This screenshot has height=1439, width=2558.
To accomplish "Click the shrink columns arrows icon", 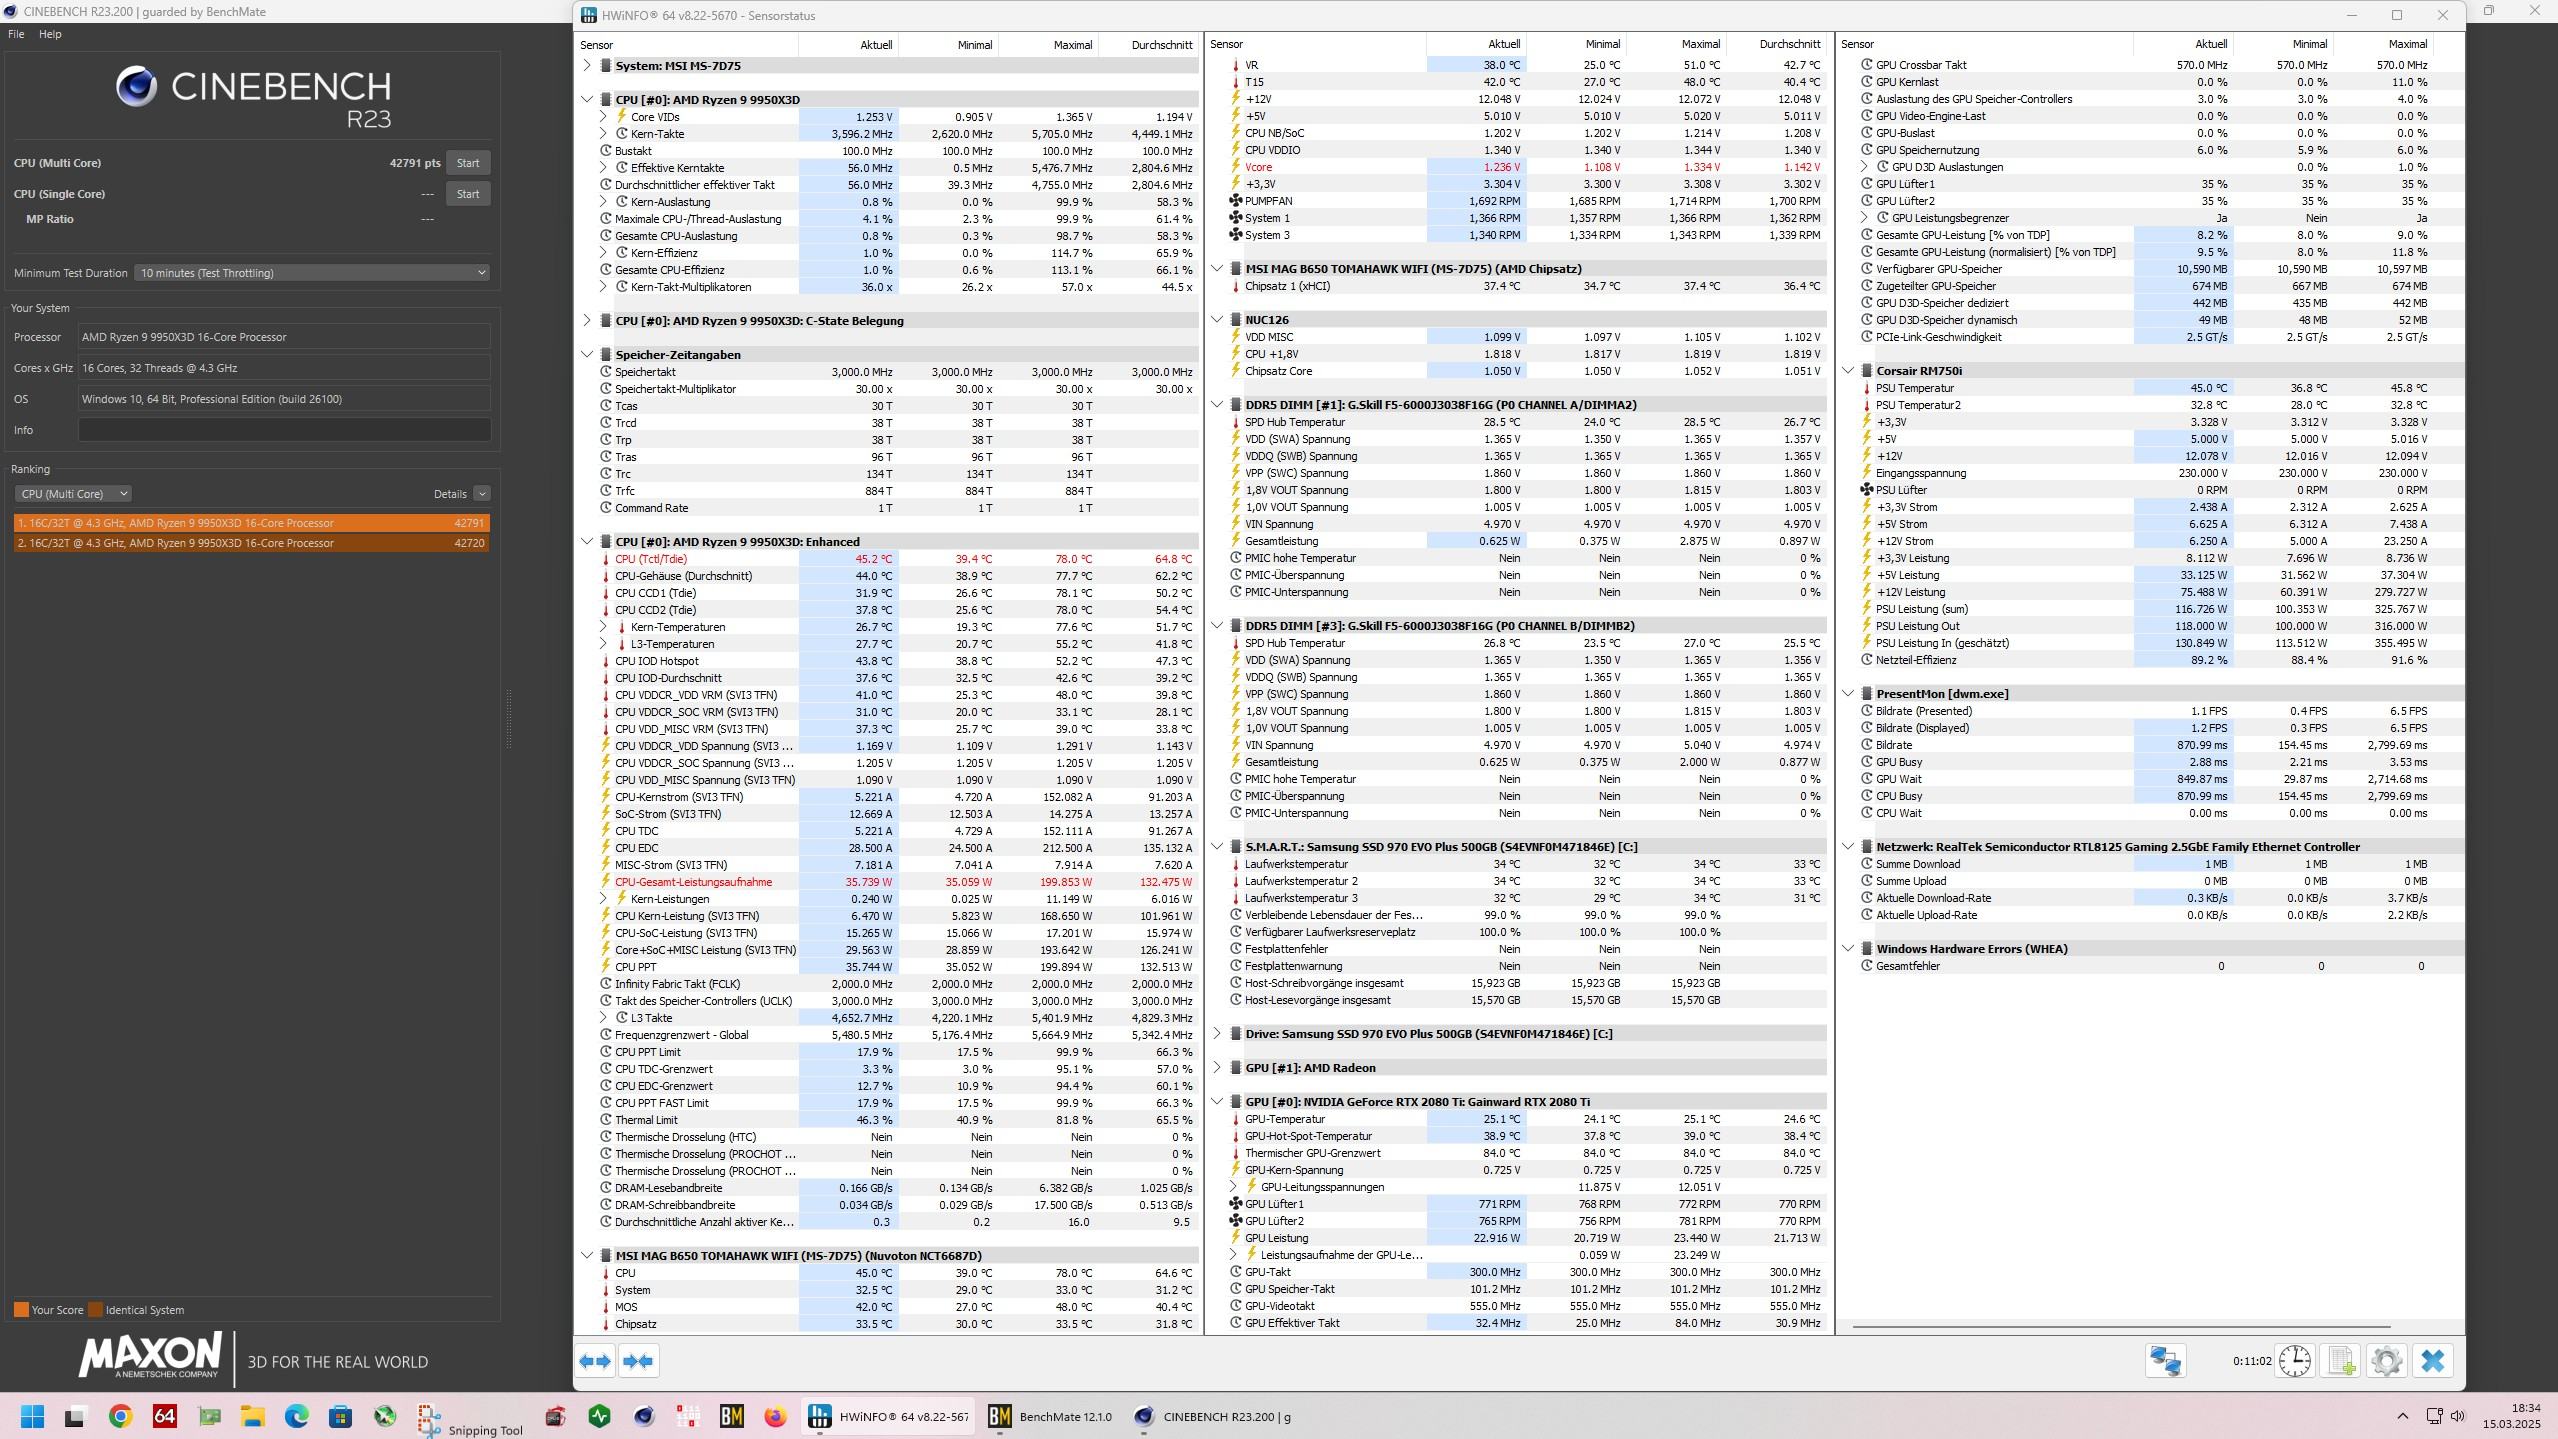I will click(x=638, y=1361).
